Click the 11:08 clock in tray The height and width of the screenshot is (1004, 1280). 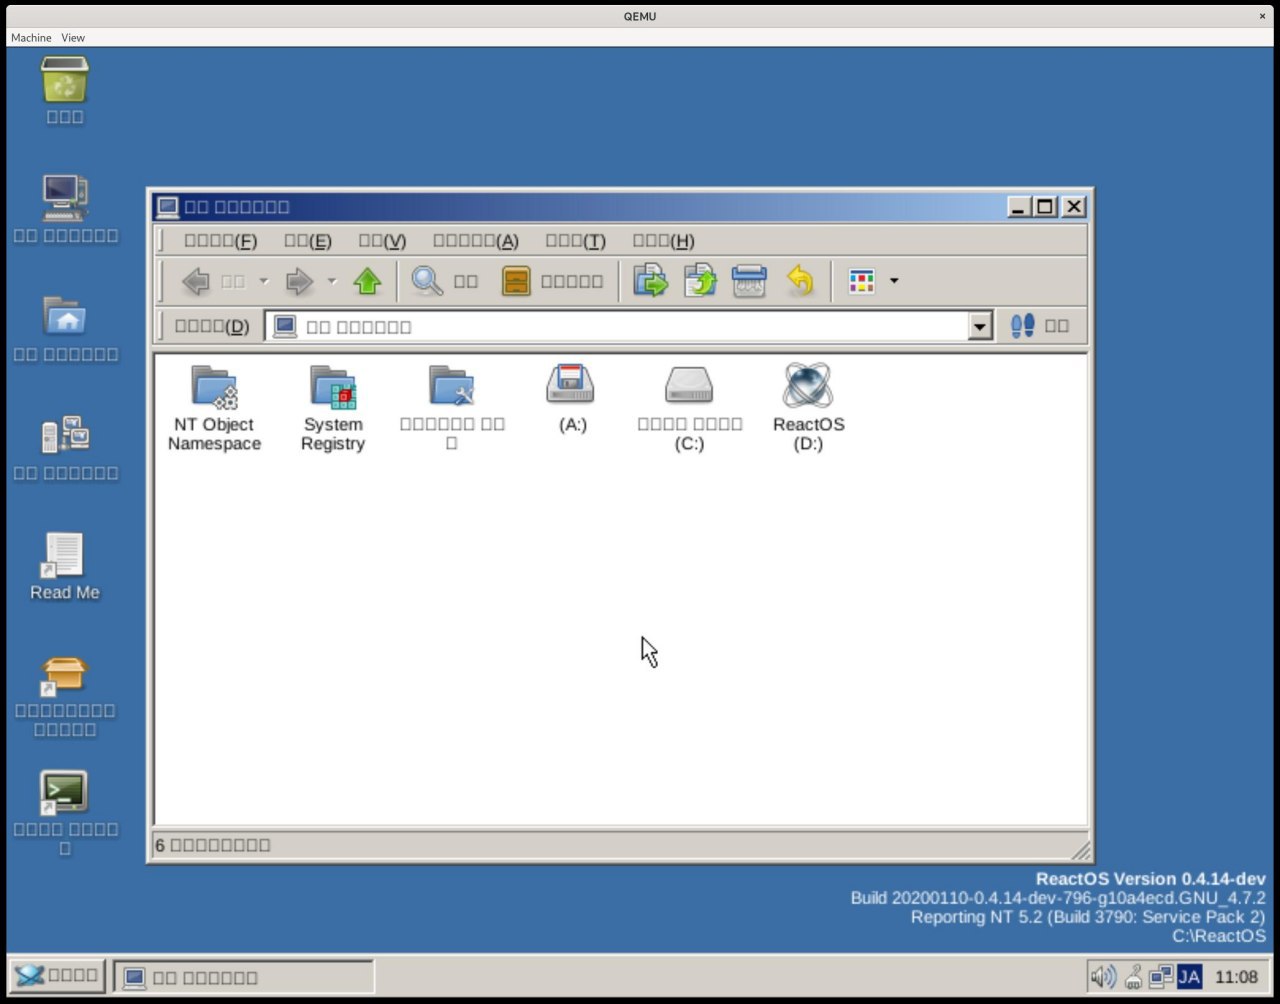pos(1236,977)
